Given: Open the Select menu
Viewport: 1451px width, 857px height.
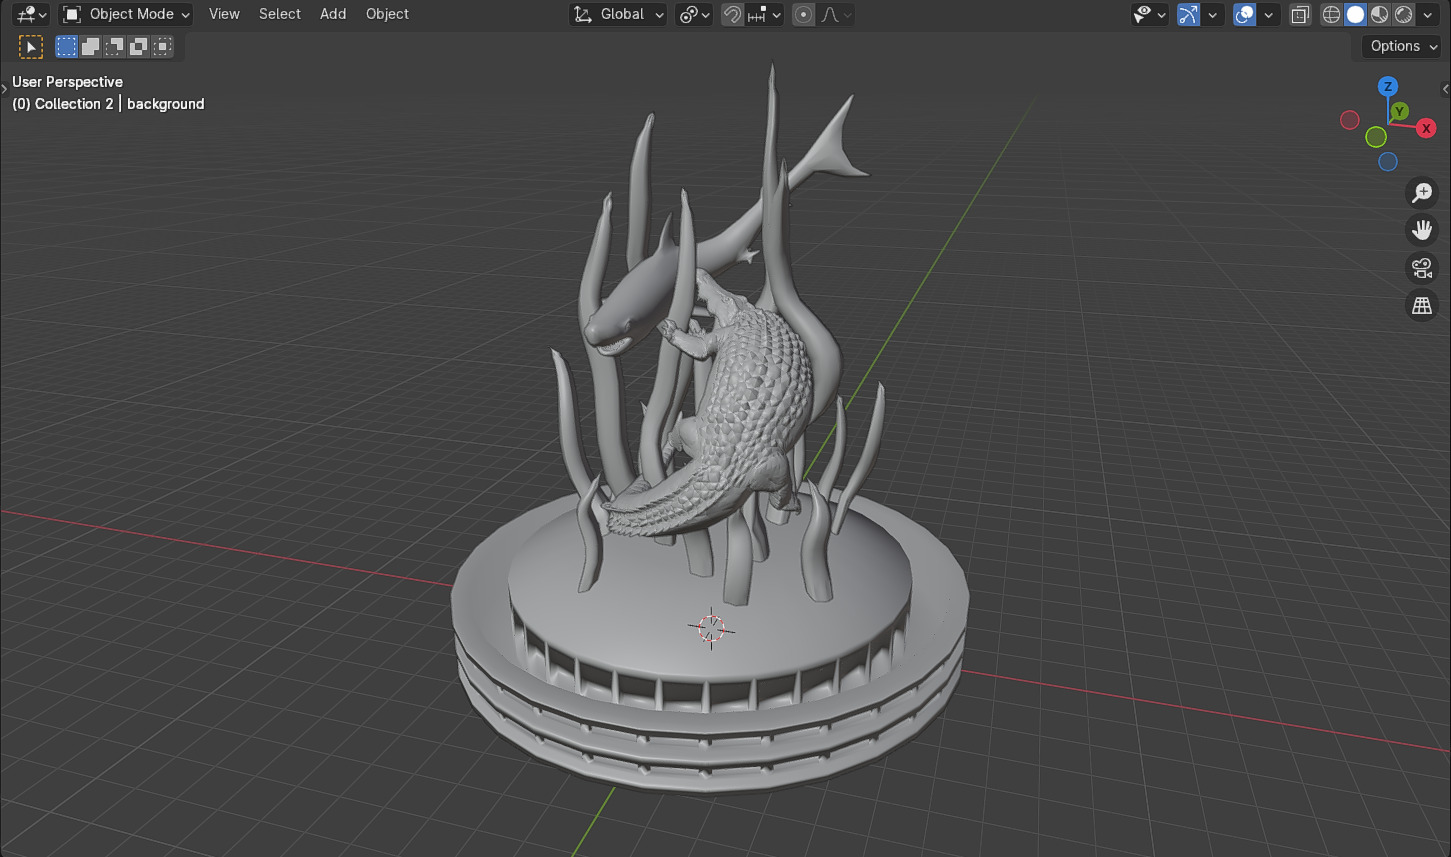Looking at the screenshot, I should (280, 14).
